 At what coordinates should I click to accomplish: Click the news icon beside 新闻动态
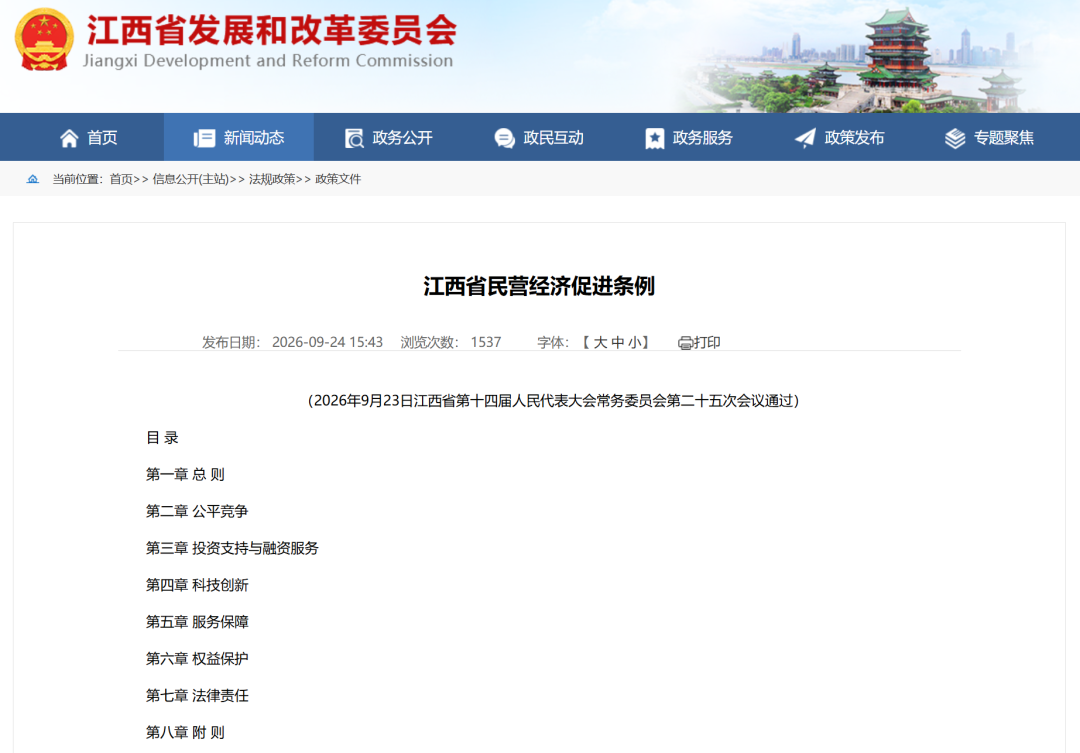(204, 138)
